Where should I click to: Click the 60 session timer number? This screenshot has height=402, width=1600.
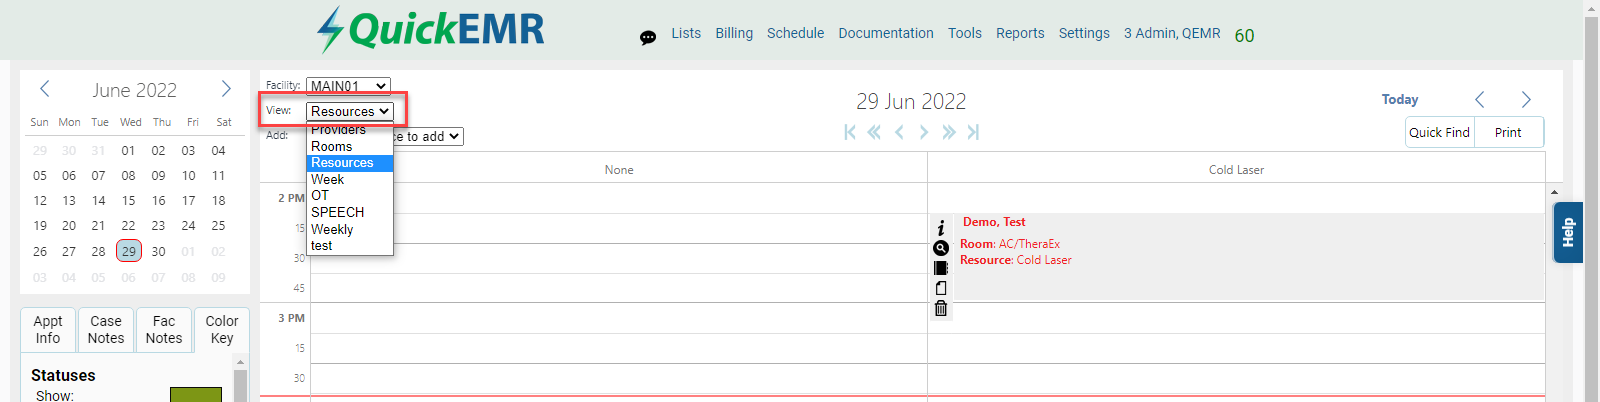pyautogui.click(x=1244, y=35)
